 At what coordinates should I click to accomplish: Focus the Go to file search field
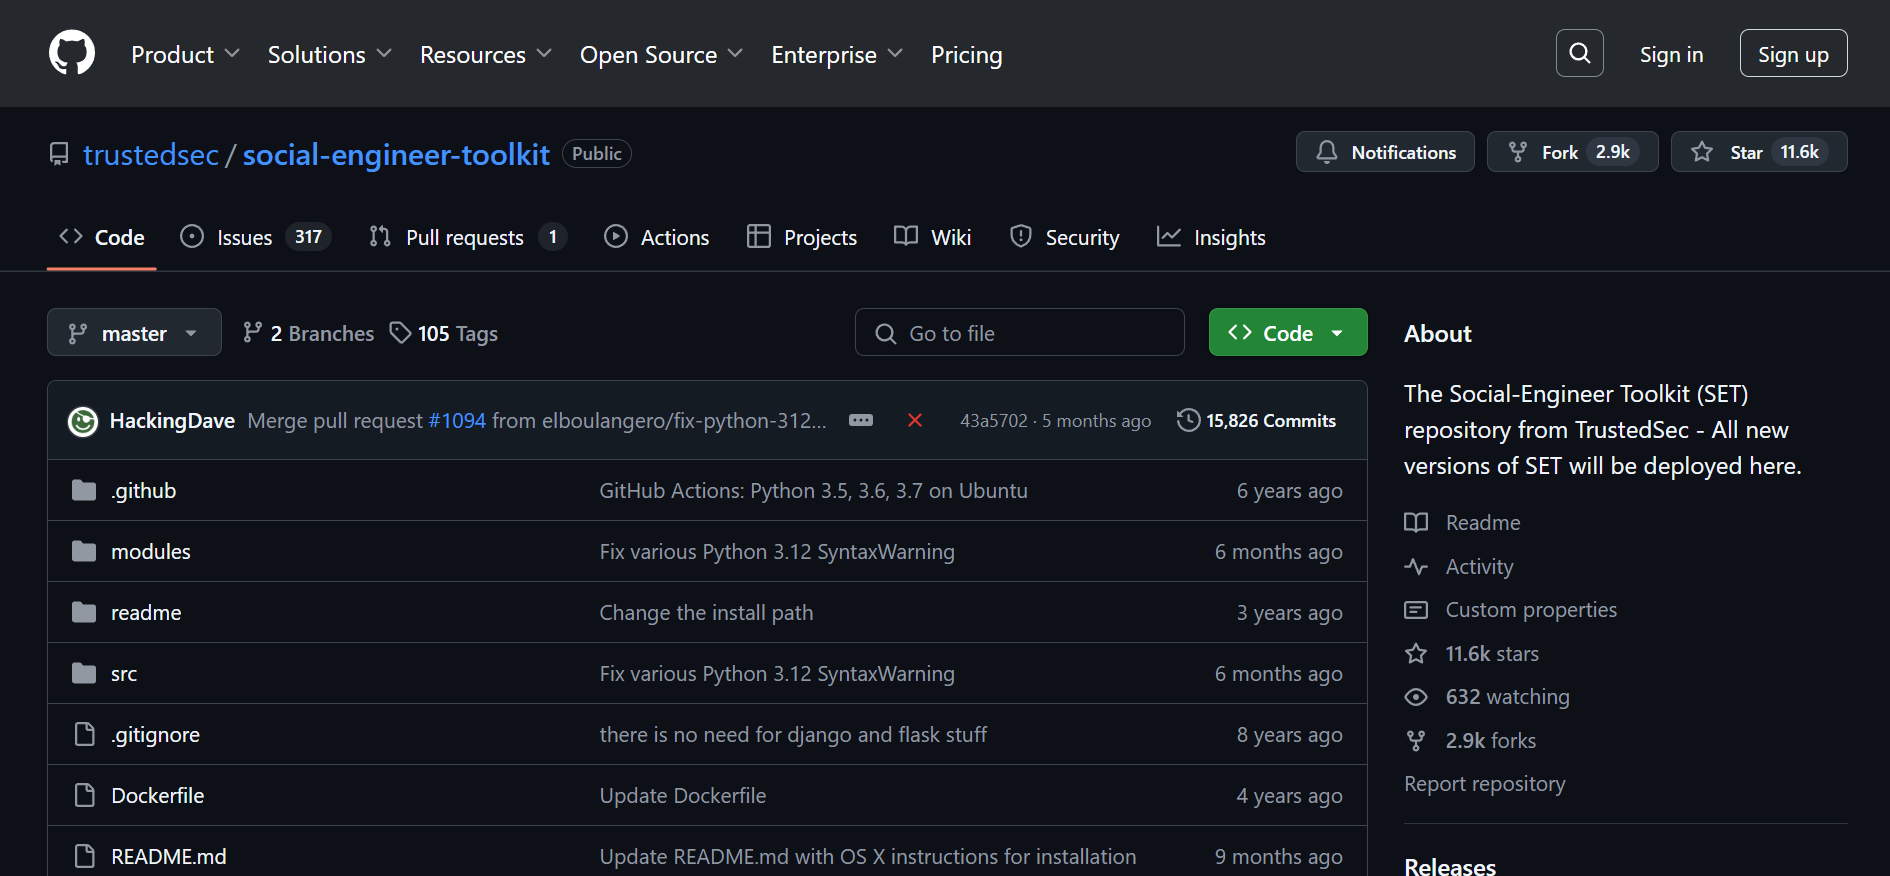tap(1020, 332)
